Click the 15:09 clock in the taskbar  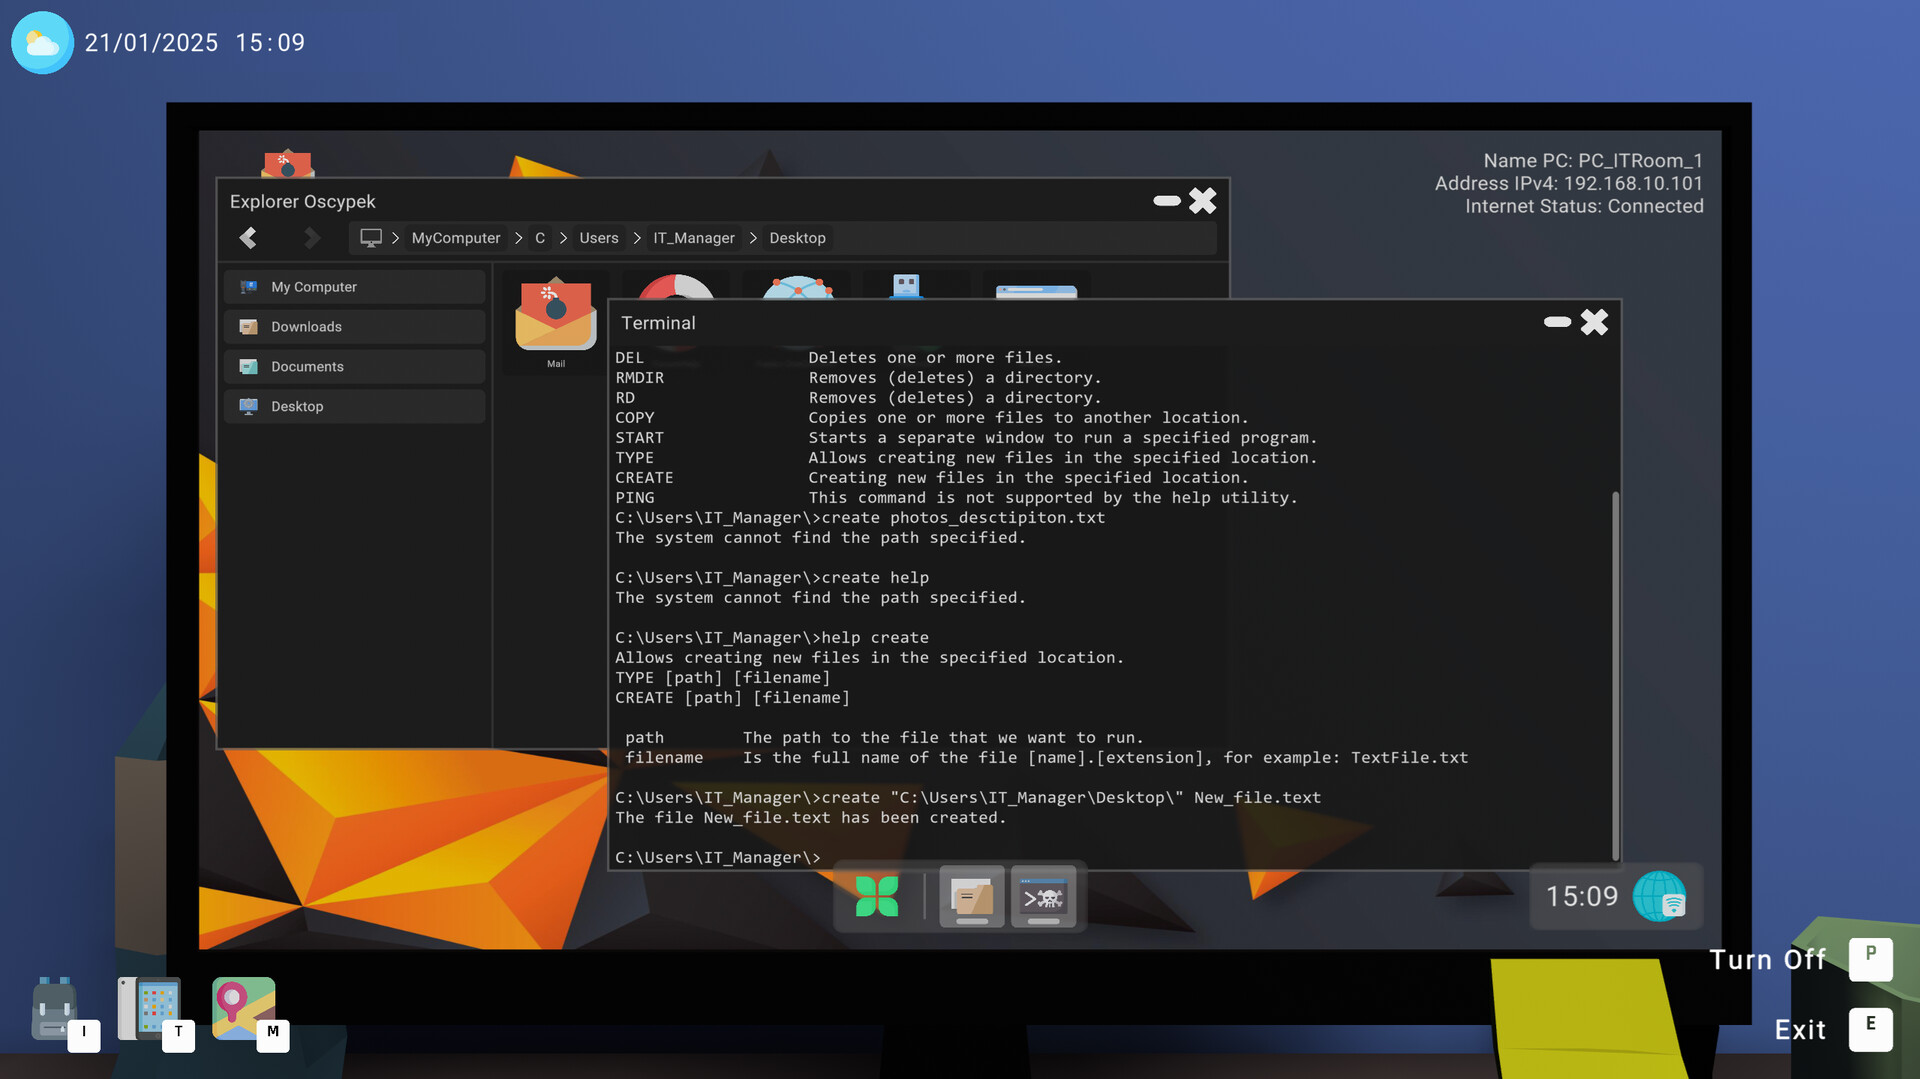coord(1582,896)
